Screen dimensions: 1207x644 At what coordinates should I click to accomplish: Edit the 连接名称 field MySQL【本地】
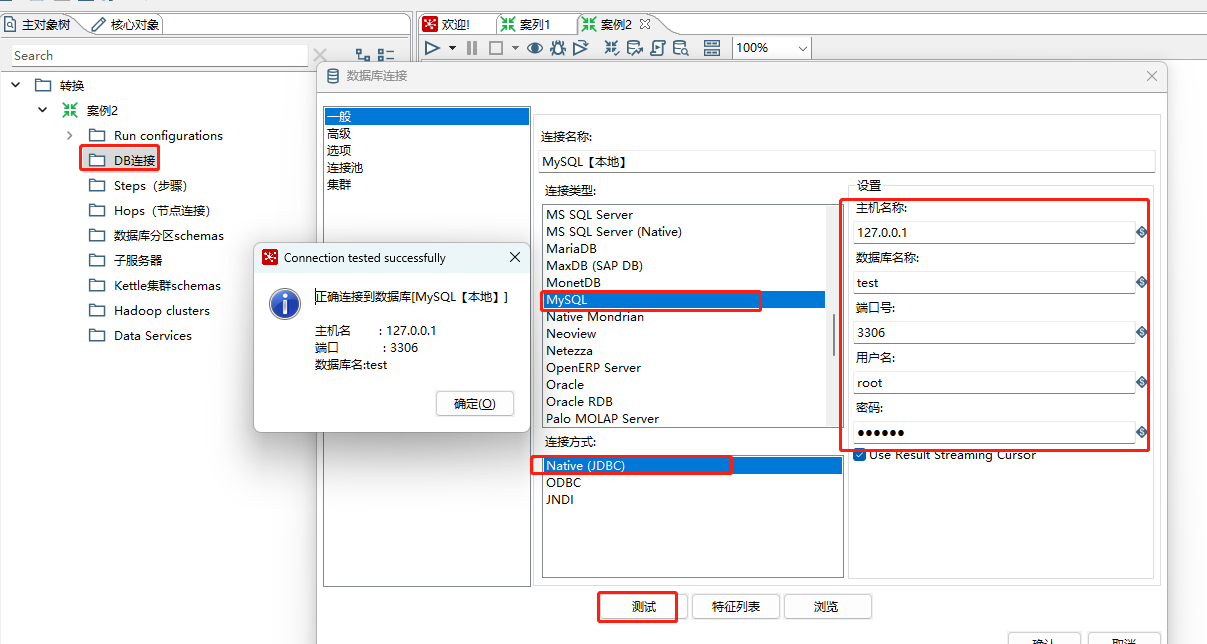(847, 161)
